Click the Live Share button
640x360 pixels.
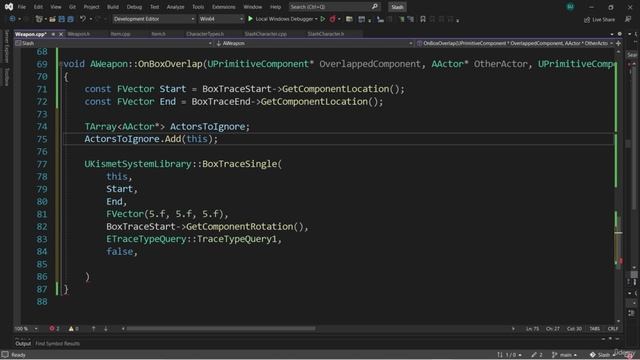click(x=599, y=19)
